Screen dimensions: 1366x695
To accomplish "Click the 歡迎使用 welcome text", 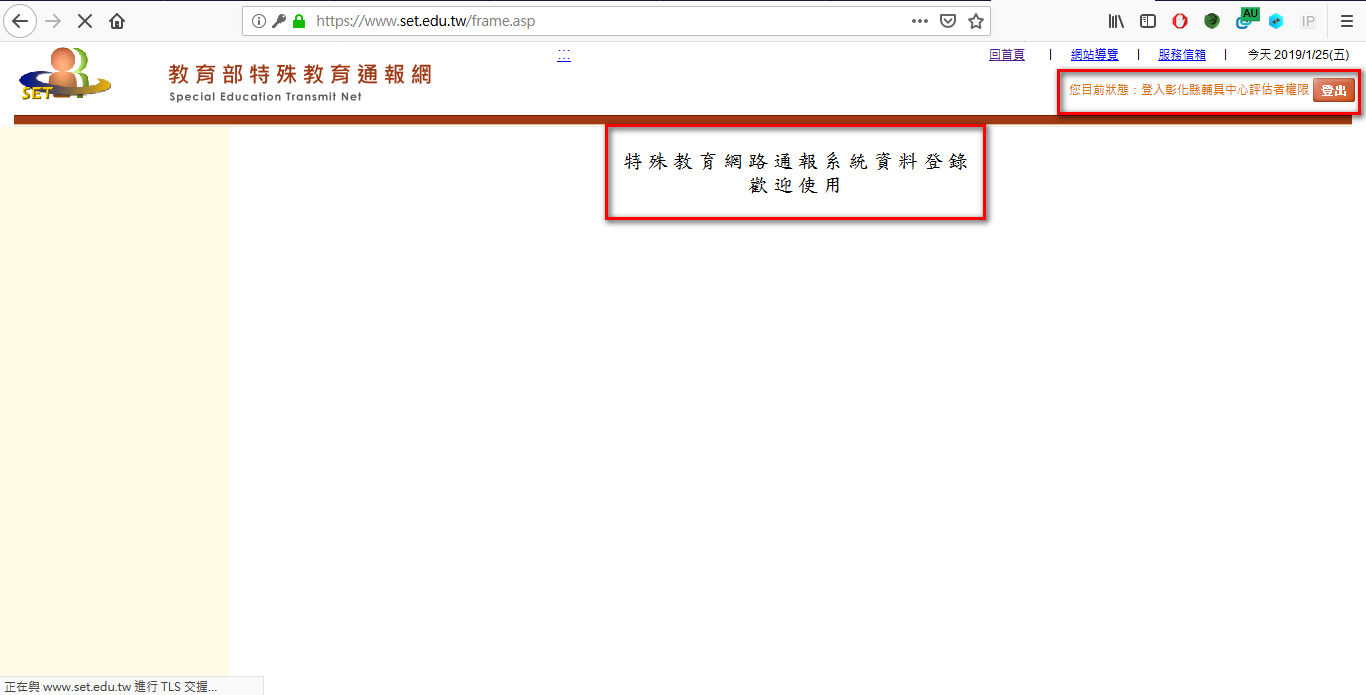I will click(x=796, y=186).
